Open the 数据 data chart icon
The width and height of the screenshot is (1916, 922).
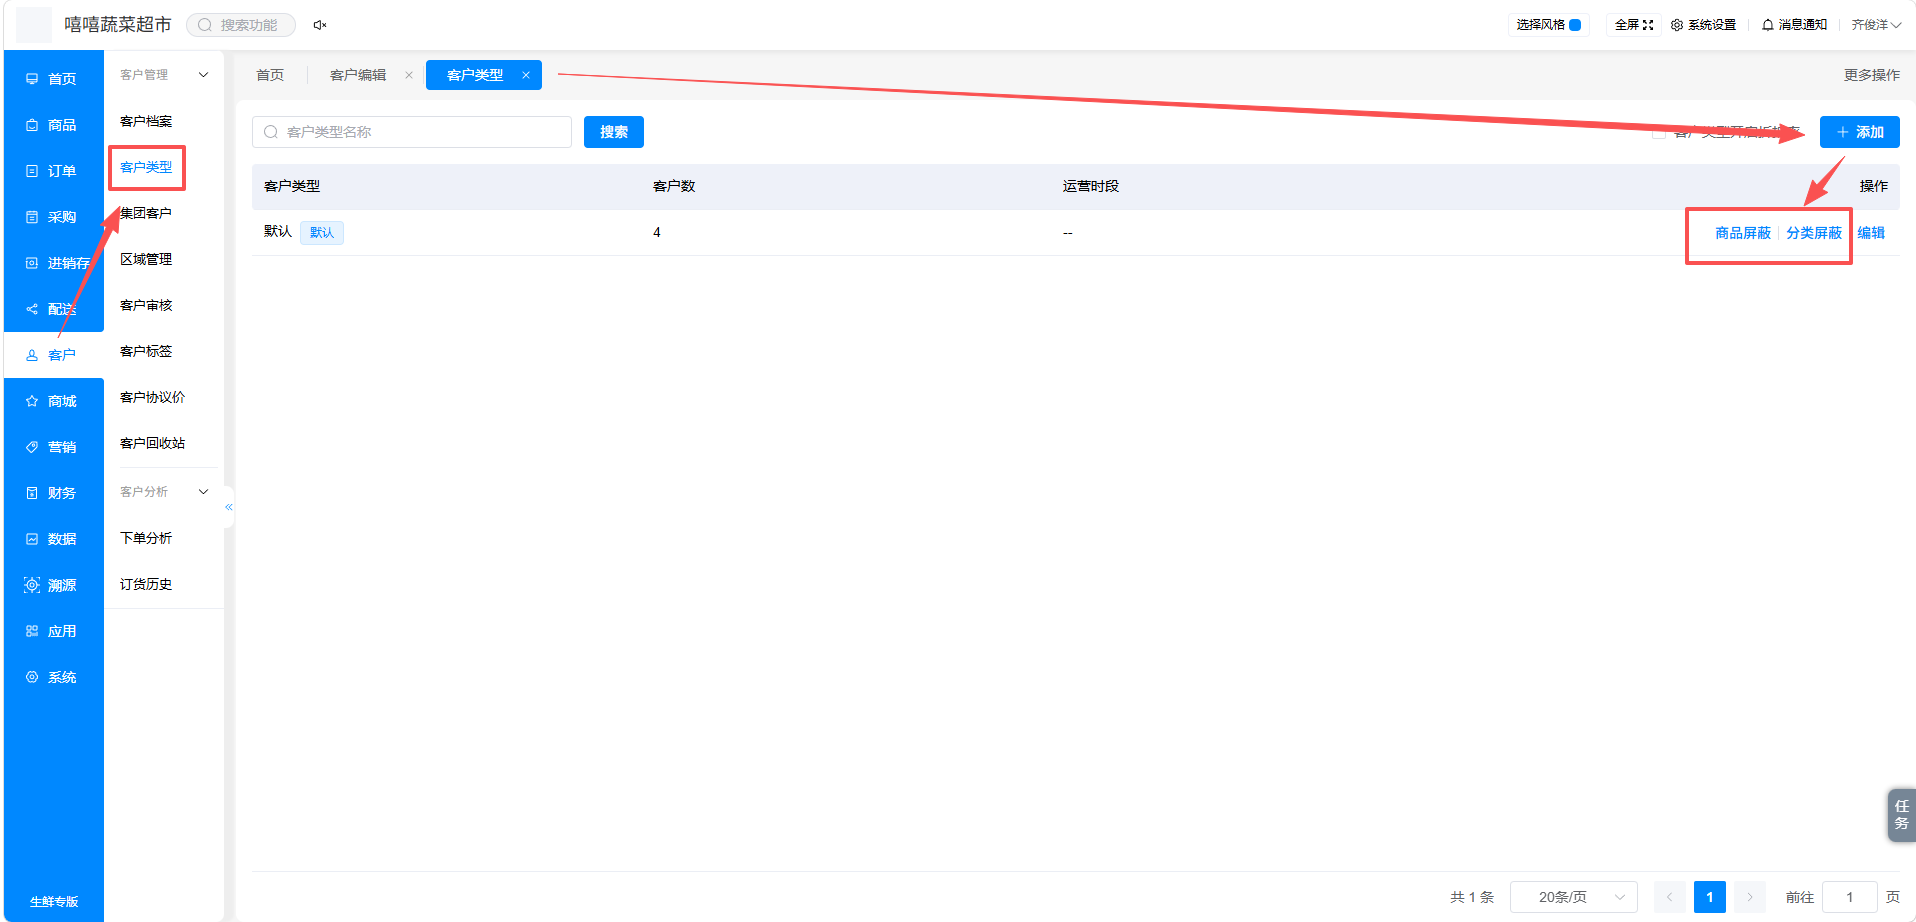click(32, 539)
